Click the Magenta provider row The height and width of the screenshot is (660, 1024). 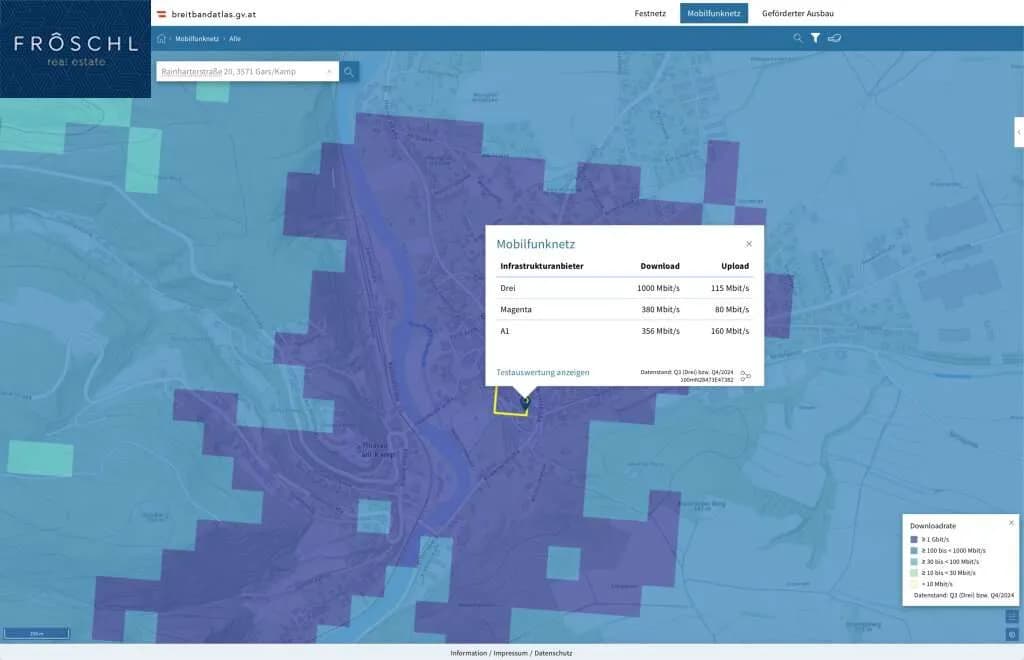624,309
